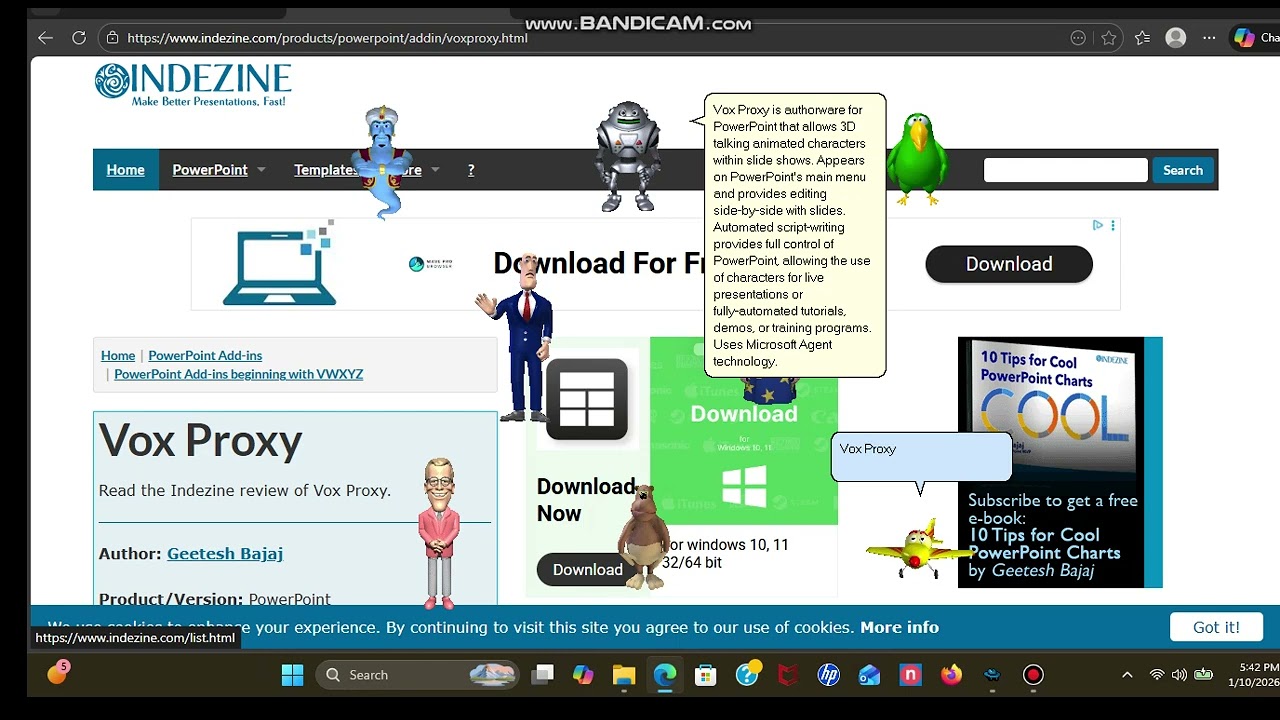Open PowerPoint Add-ins beginning with VWXYZ link
Screen dimensions: 1280x720
(x=239, y=374)
